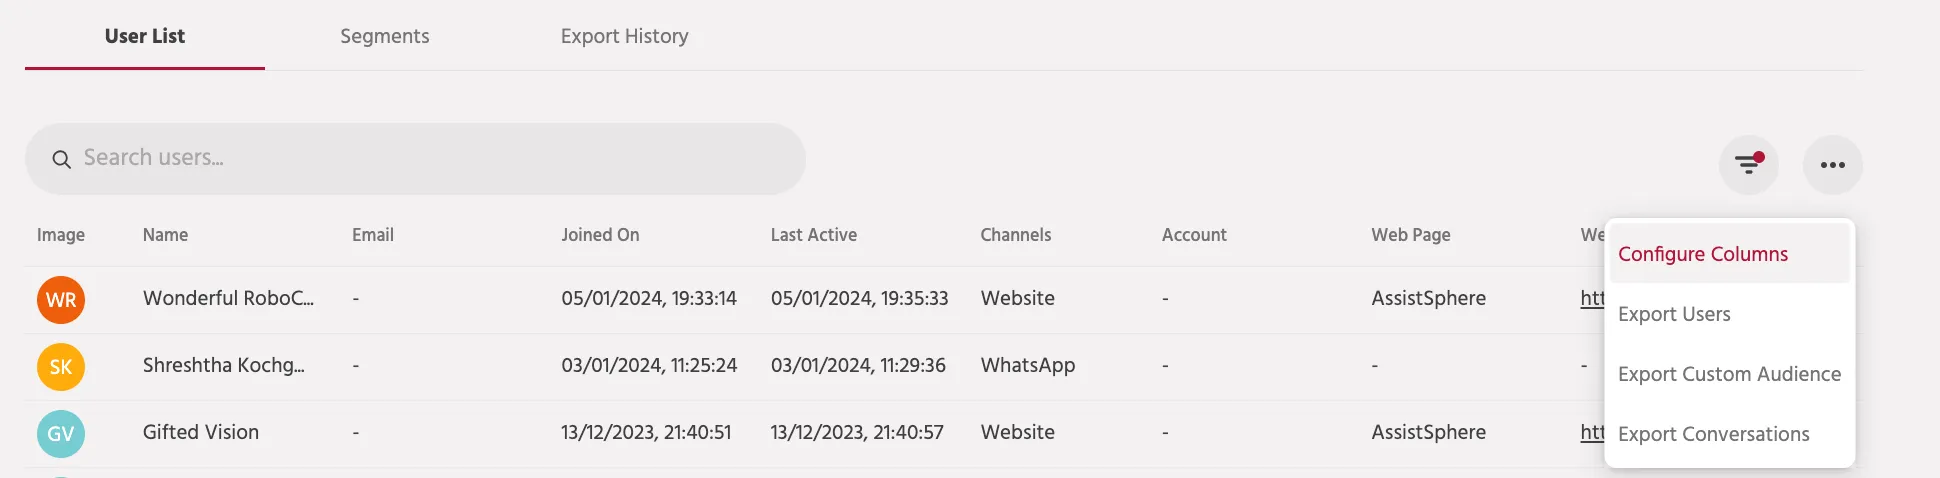The width and height of the screenshot is (1940, 478).
Task: Click the Name column header
Action: click(x=165, y=235)
